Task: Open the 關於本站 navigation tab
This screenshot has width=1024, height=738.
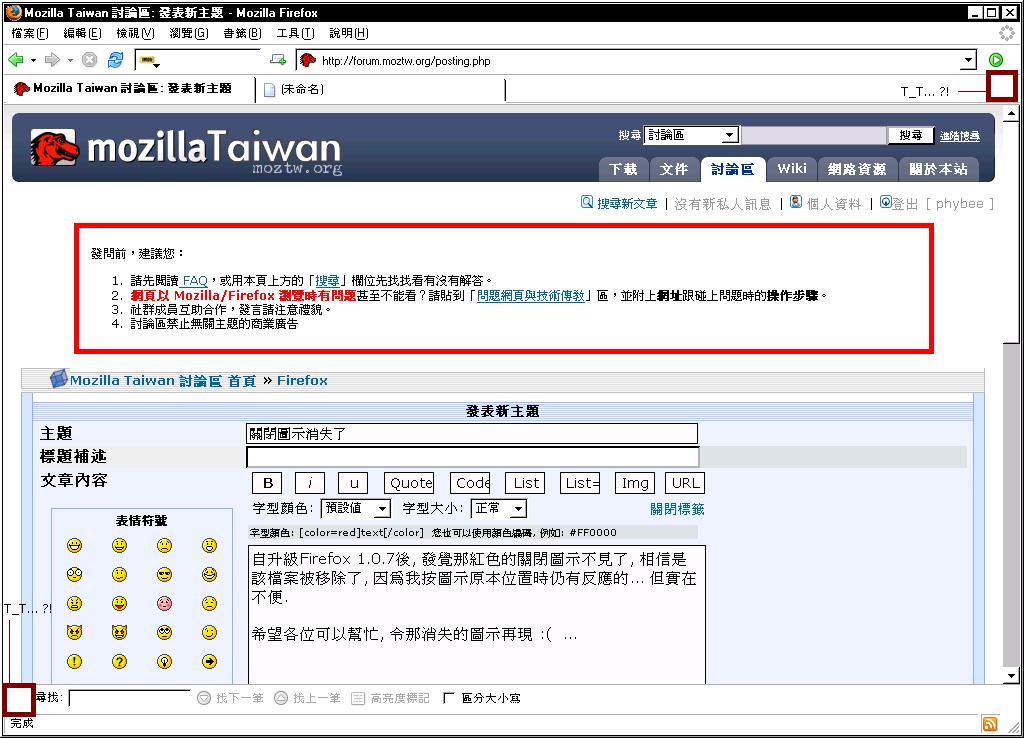Action: pos(938,169)
